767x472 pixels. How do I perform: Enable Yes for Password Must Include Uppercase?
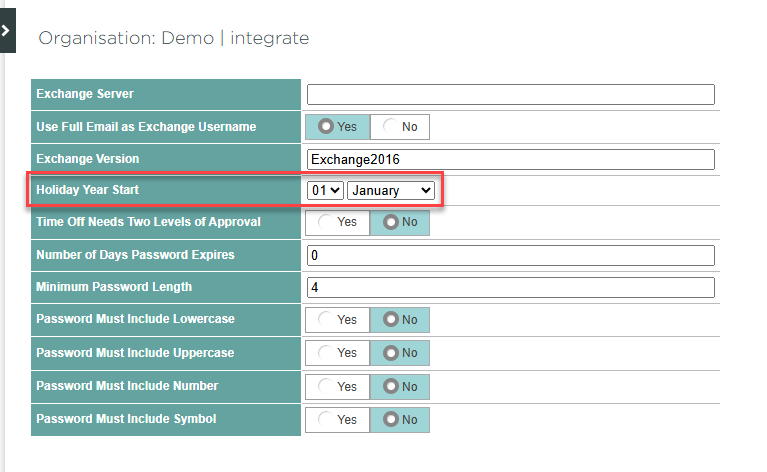(338, 353)
